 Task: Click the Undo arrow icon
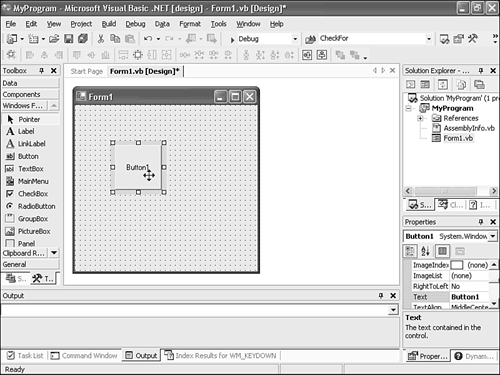coord(148,39)
